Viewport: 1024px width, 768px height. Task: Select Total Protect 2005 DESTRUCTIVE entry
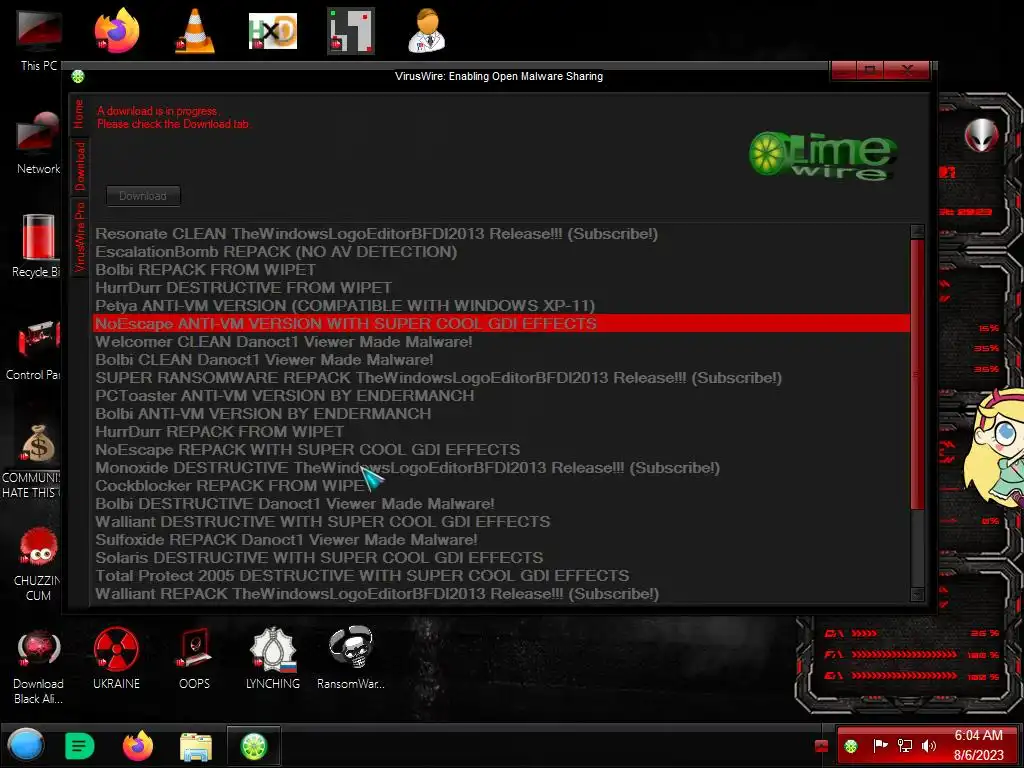(502, 576)
